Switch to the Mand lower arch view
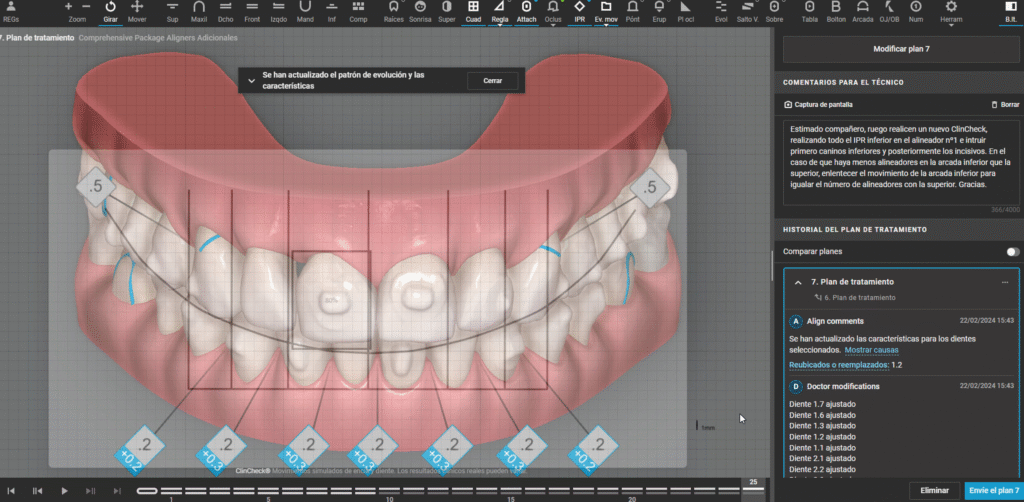The height and width of the screenshot is (502, 1024). coord(304,11)
